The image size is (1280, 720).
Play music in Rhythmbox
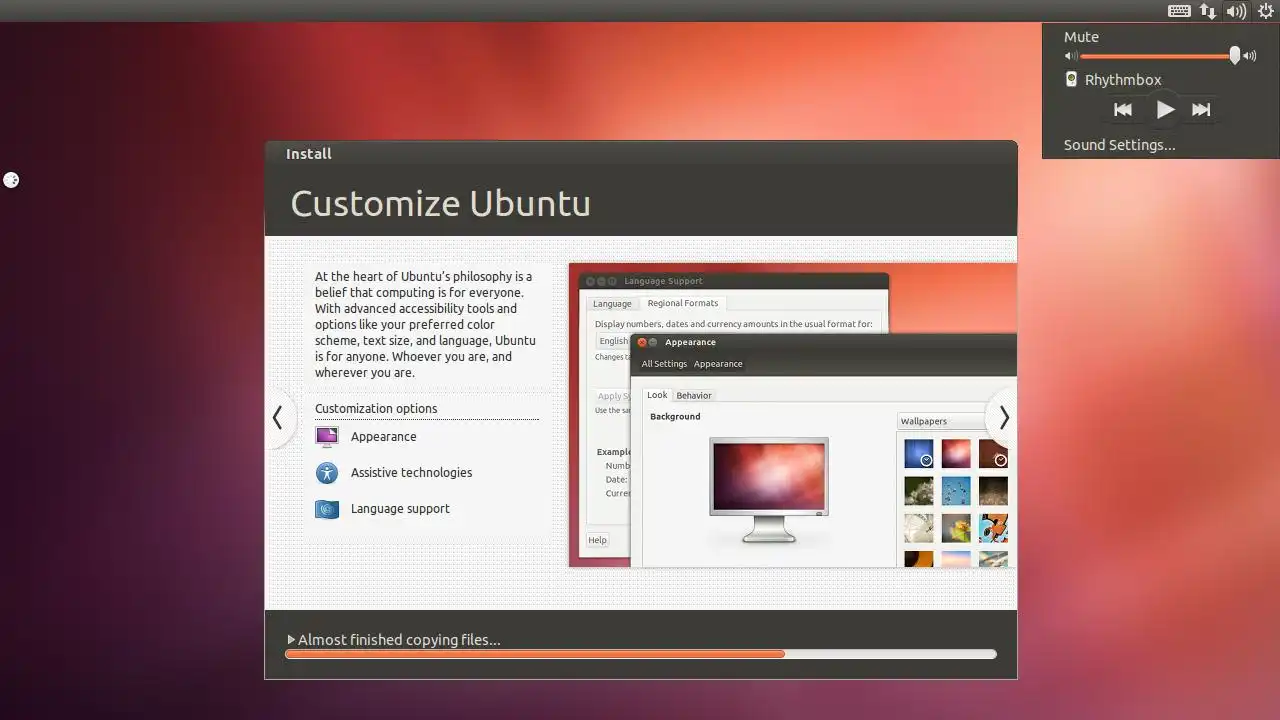[1165, 110]
